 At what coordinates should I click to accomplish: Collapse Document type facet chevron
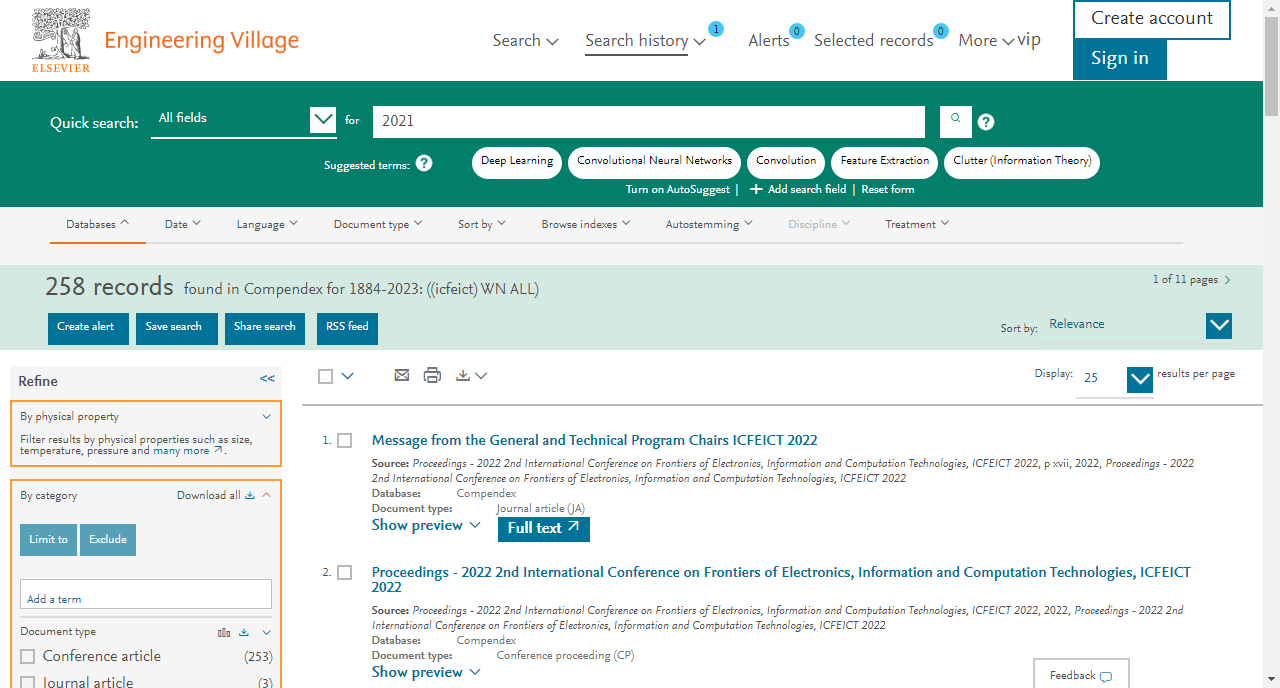[266, 632]
